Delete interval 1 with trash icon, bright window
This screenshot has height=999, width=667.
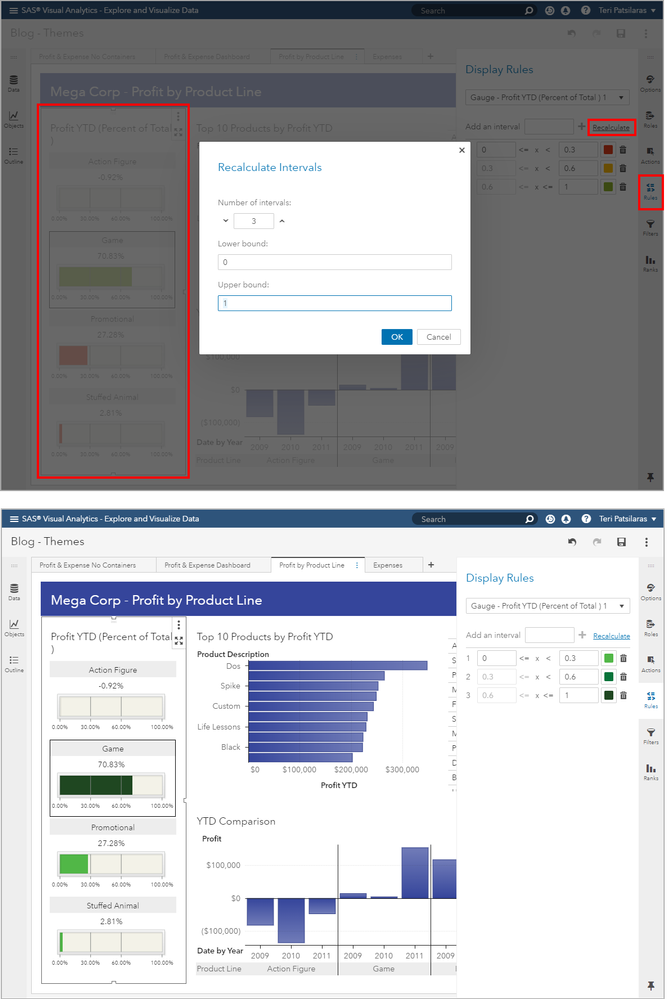[624, 658]
